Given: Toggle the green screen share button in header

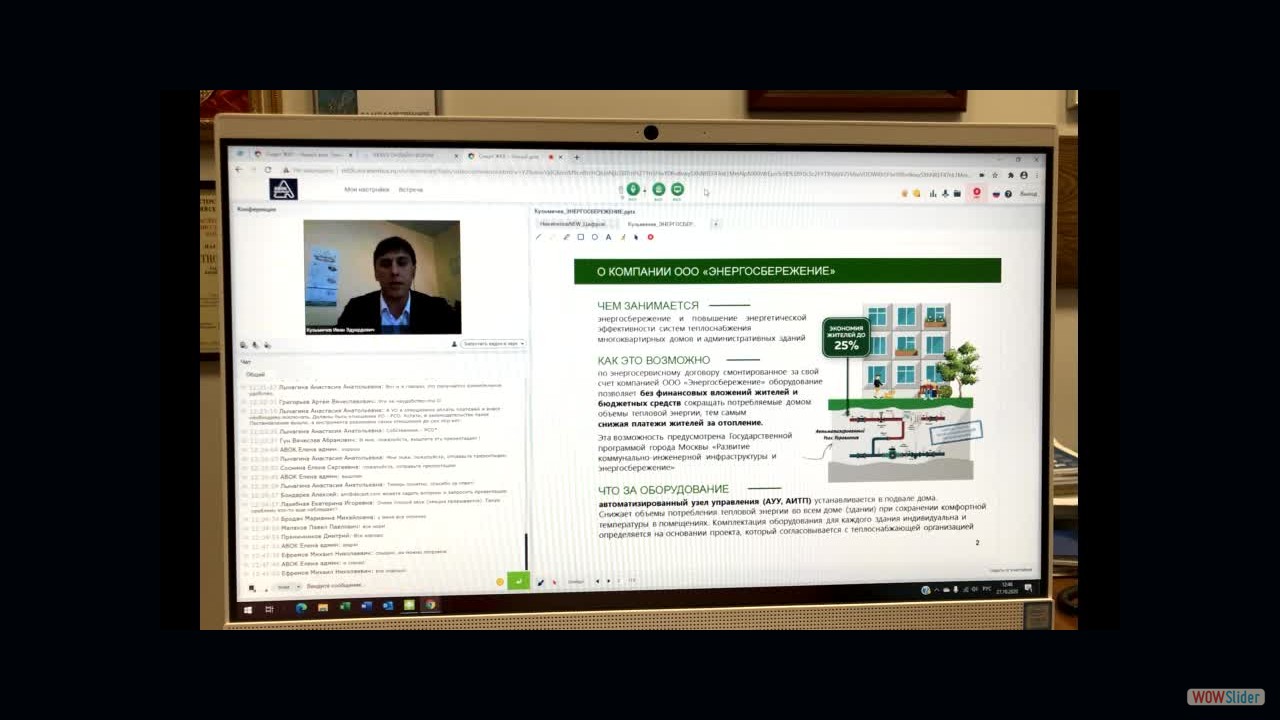Looking at the screenshot, I should click(677, 189).
